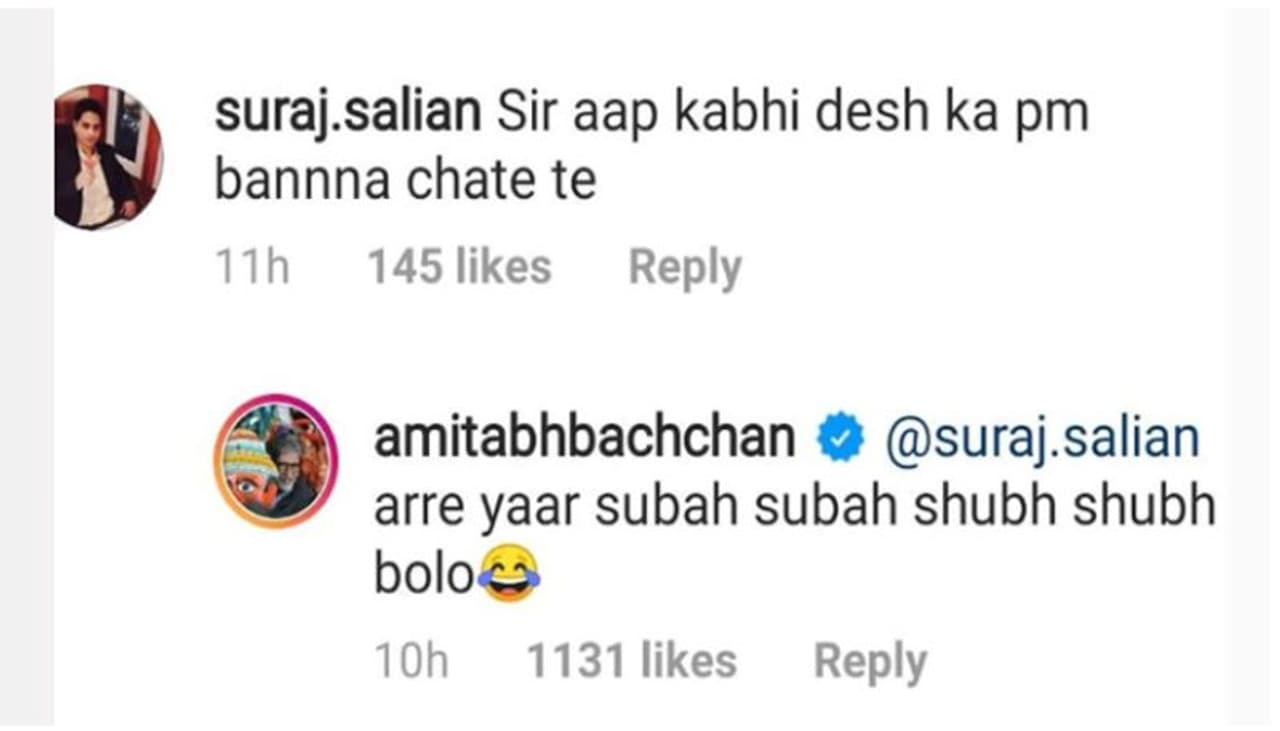This screenshot has width=1280, height=731.
Task: Click the 11h timestamp
Action: pos(253,268)
